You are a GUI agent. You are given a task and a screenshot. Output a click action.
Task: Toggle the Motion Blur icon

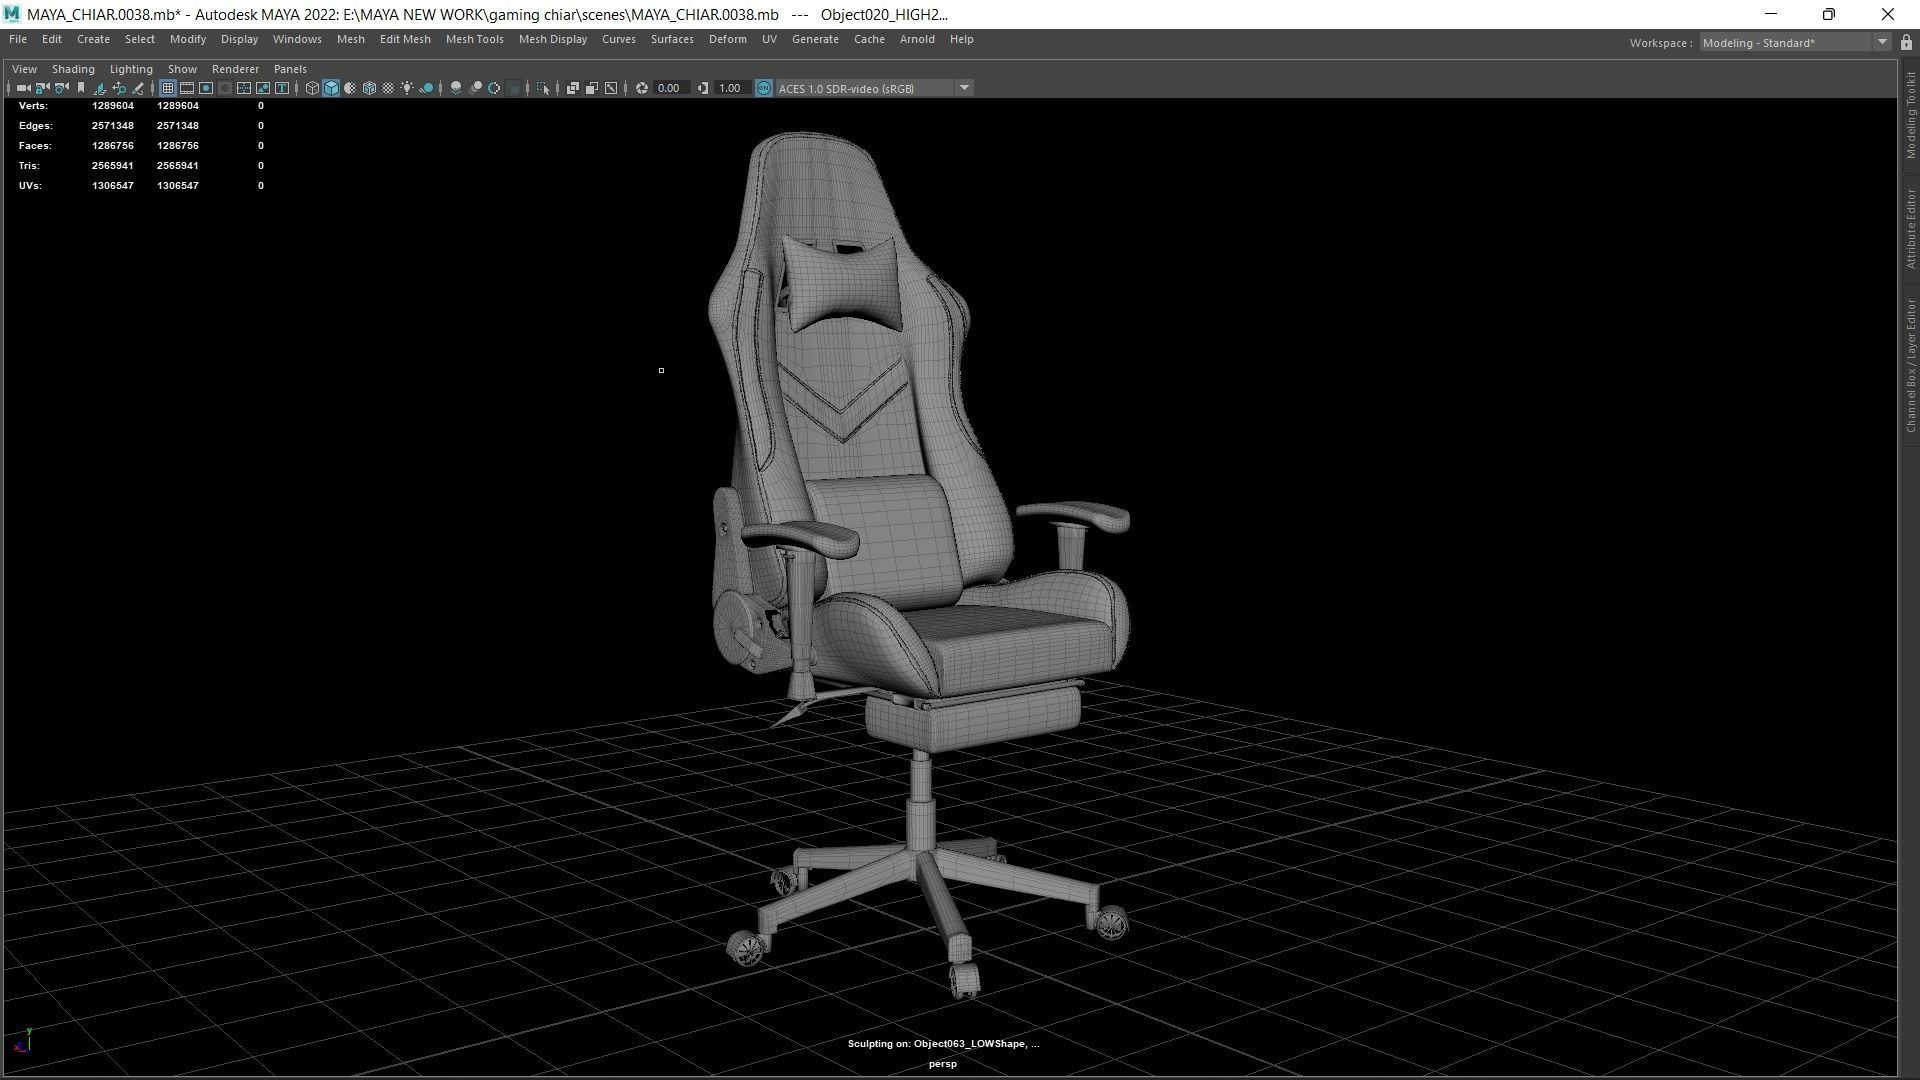point(475,88)
